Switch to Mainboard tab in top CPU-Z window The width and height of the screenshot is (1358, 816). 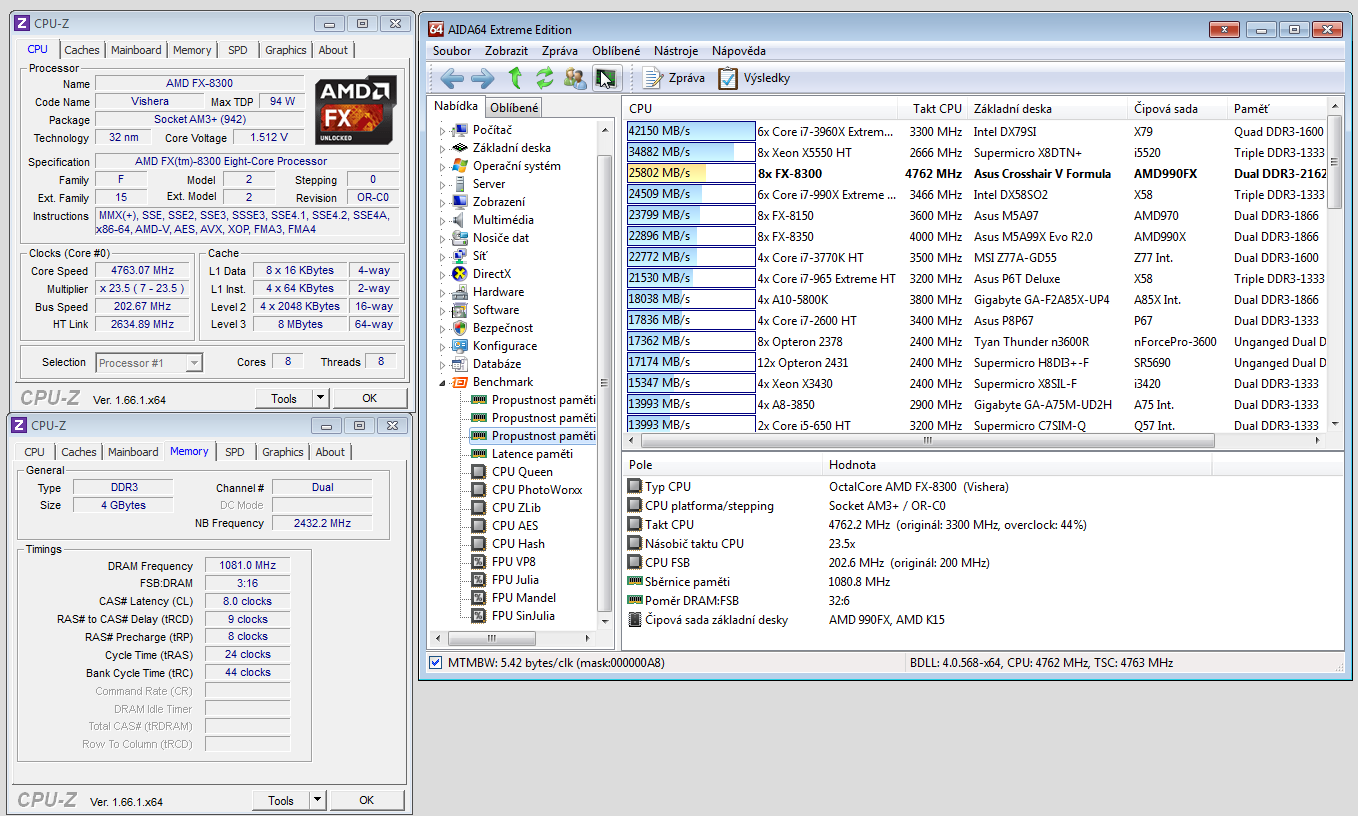point(136,50)
